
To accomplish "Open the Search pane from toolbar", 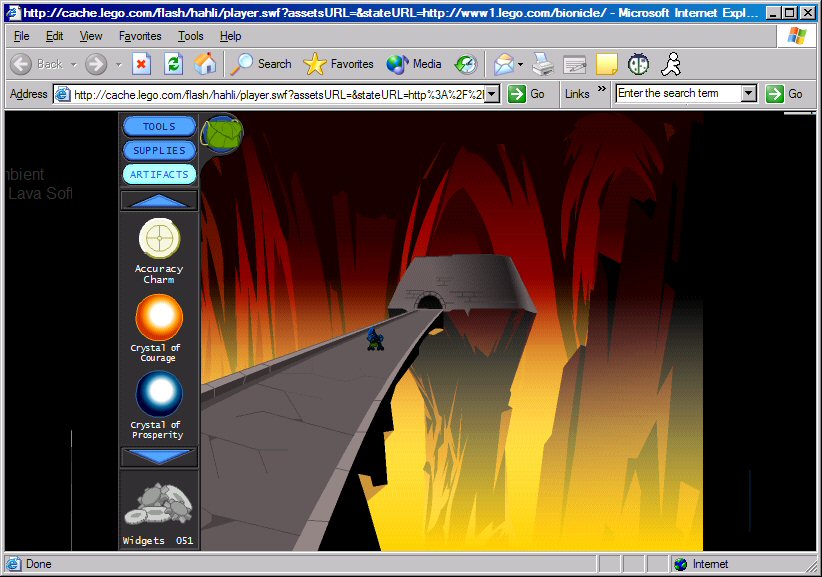I will (262, 64).
